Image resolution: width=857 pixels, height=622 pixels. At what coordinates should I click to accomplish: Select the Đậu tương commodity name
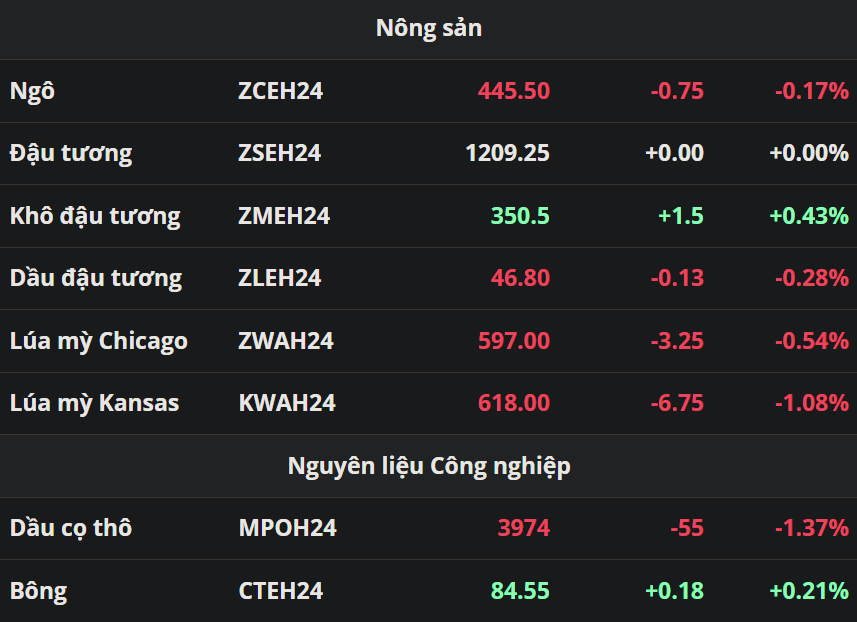(x=70, y=153)
